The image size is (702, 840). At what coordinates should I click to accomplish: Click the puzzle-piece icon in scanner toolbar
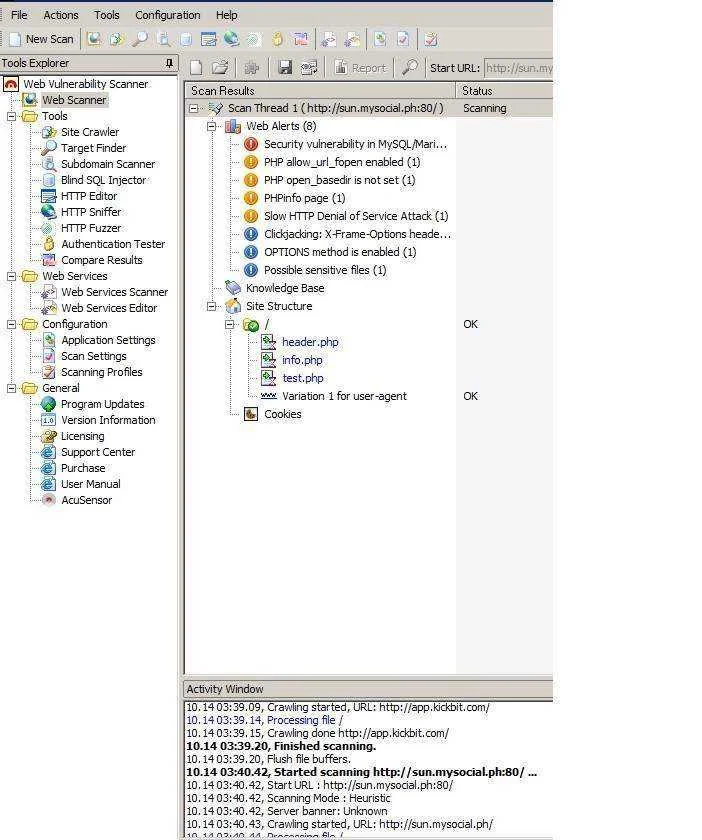251,68
